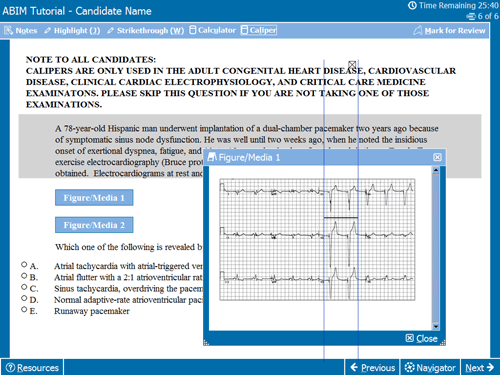The image size is (500, 375).
Task: Close Figure/Media 1 with the title bar X
Action: [437, 157]
